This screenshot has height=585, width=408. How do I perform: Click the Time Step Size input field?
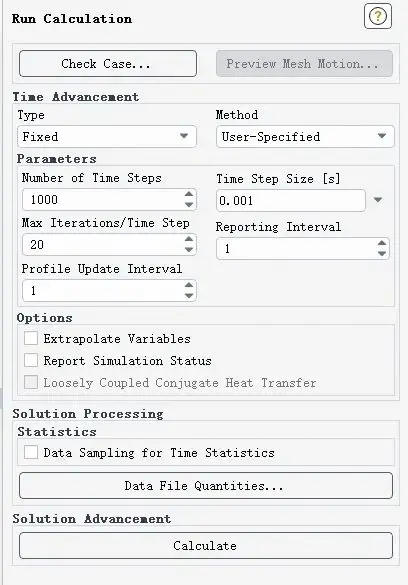(291, 200)
